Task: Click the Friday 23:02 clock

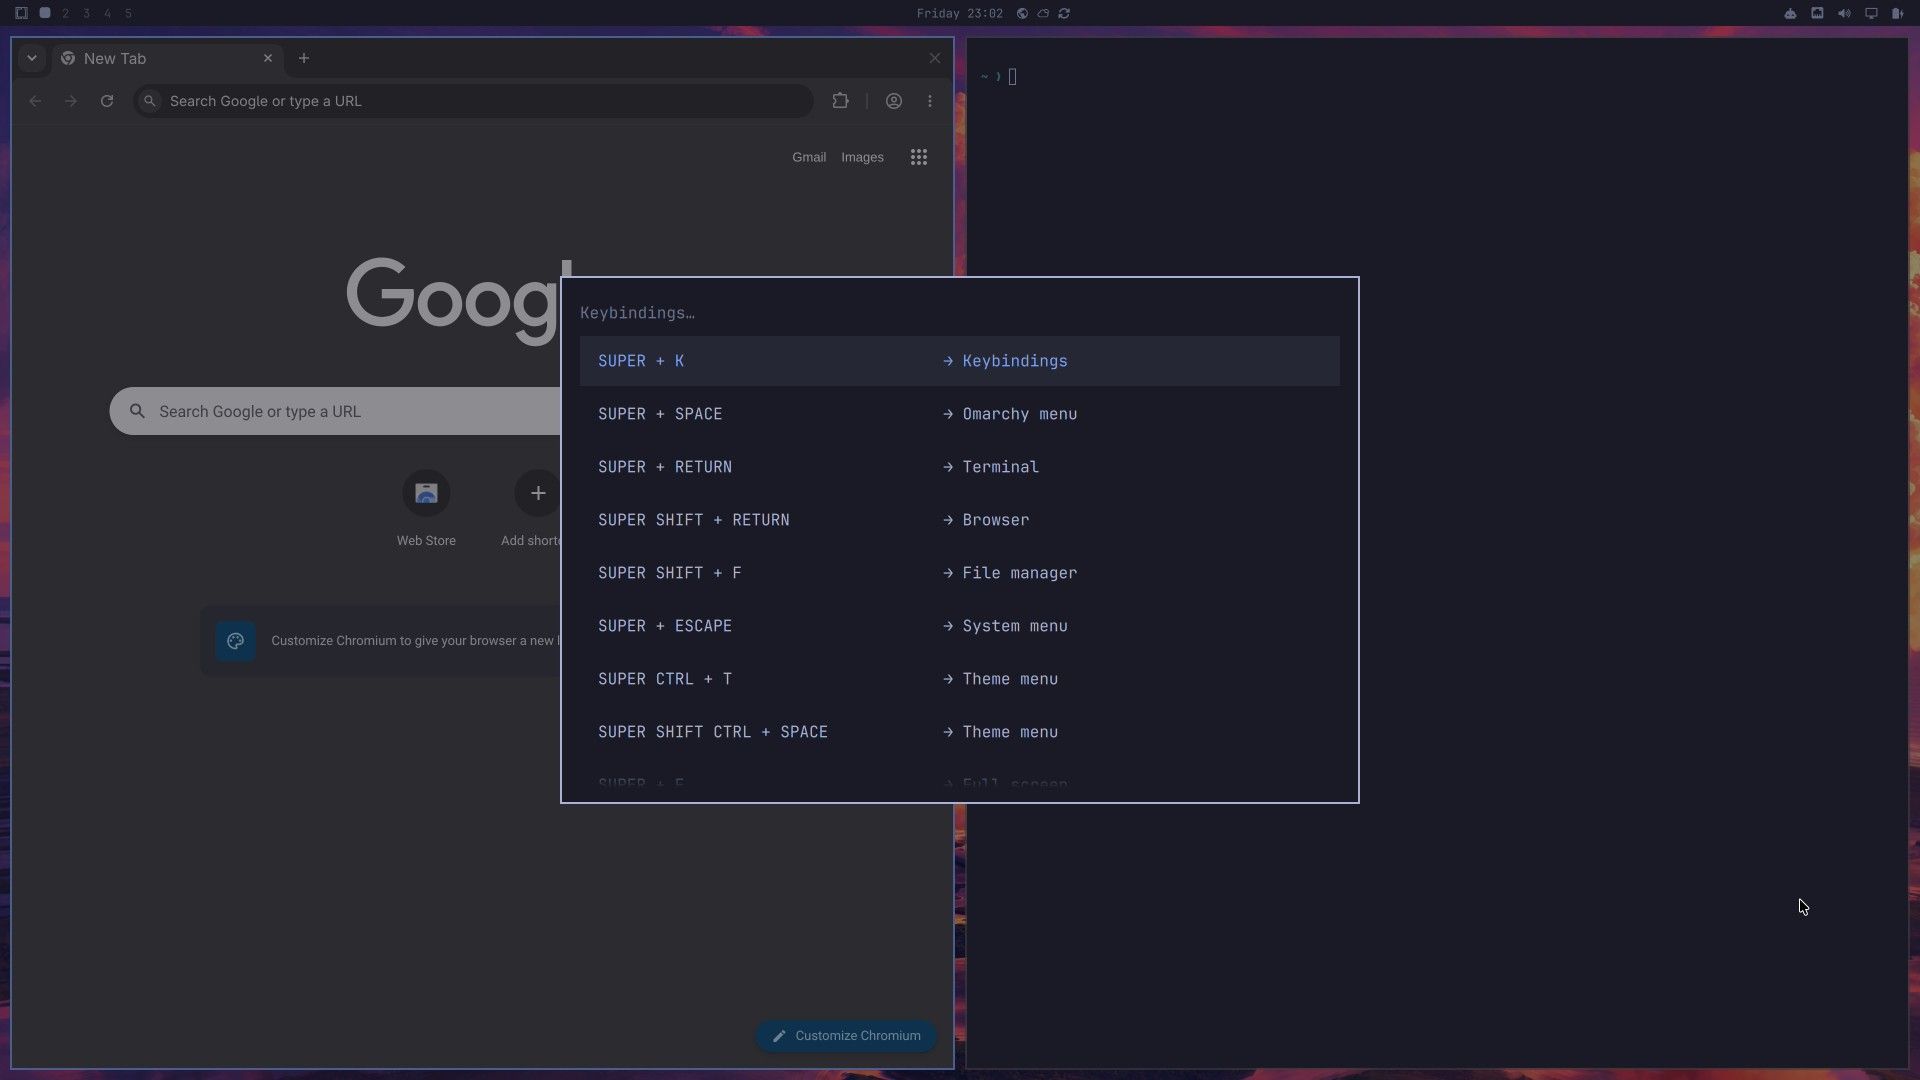Action: 959,13
